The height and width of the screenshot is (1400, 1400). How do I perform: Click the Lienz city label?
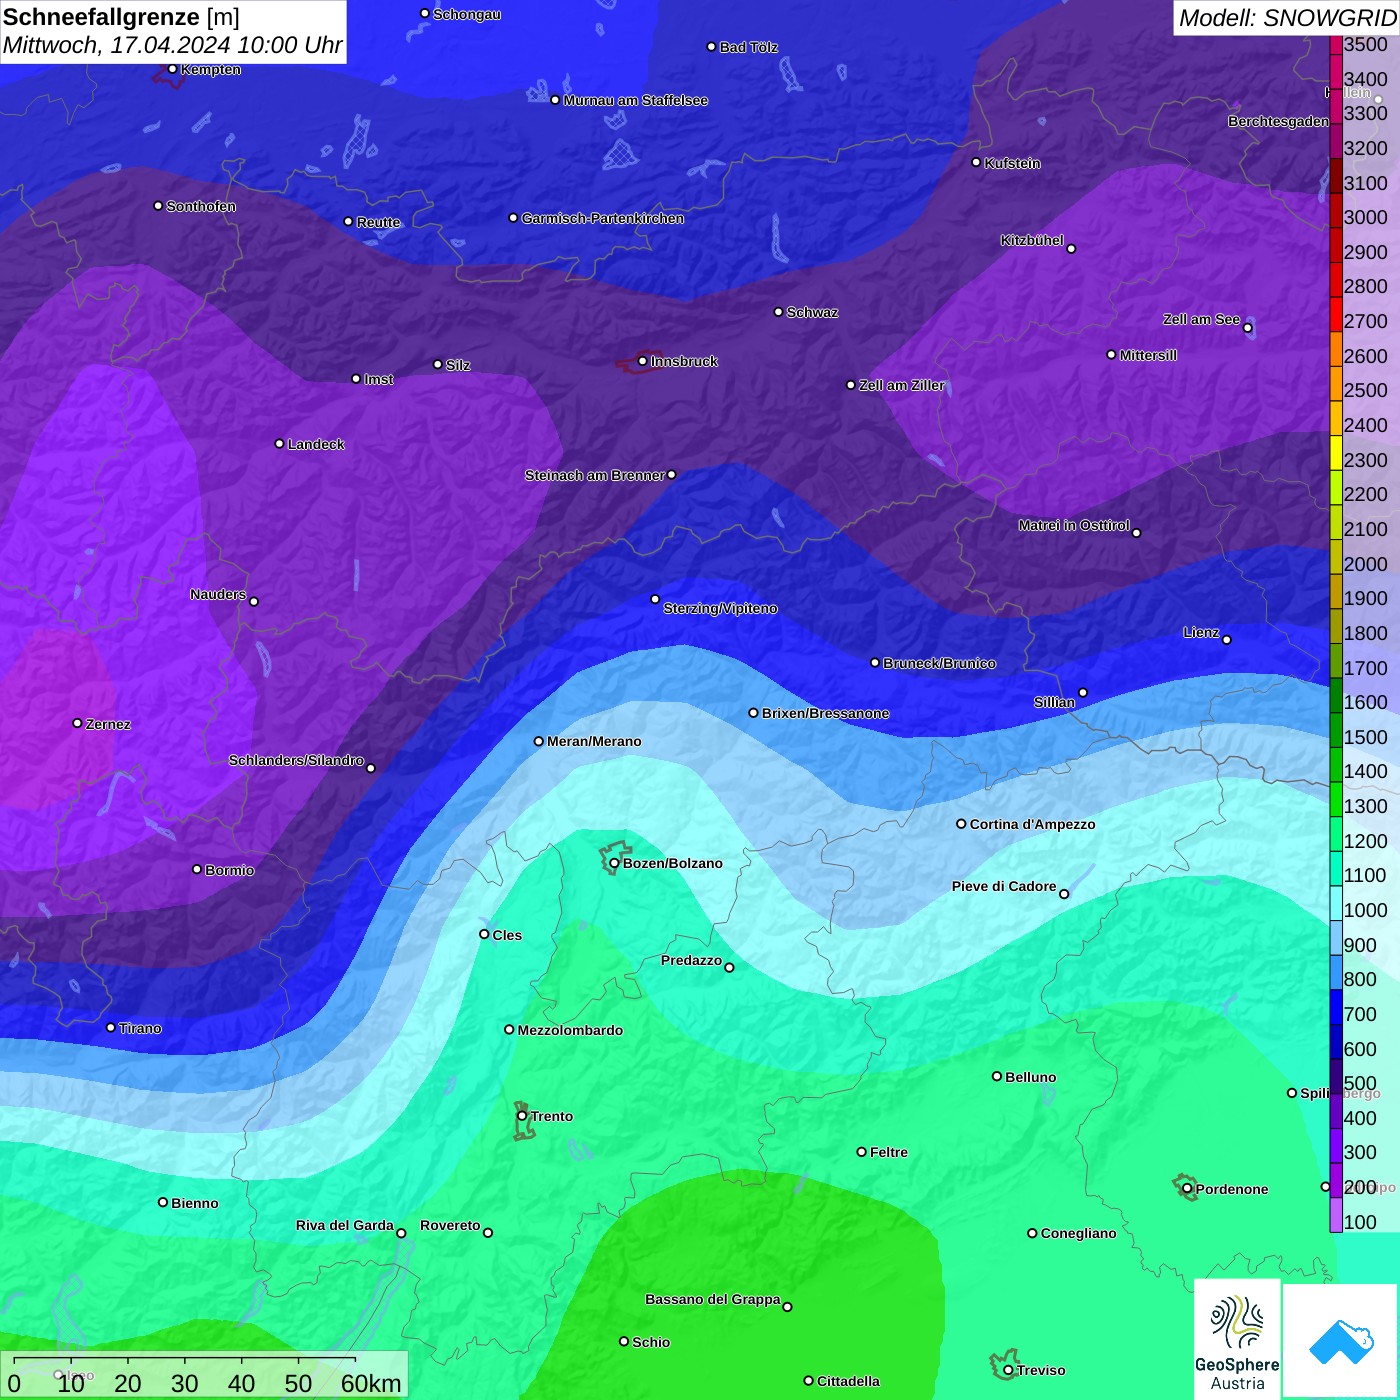[x=1201, y=632]
